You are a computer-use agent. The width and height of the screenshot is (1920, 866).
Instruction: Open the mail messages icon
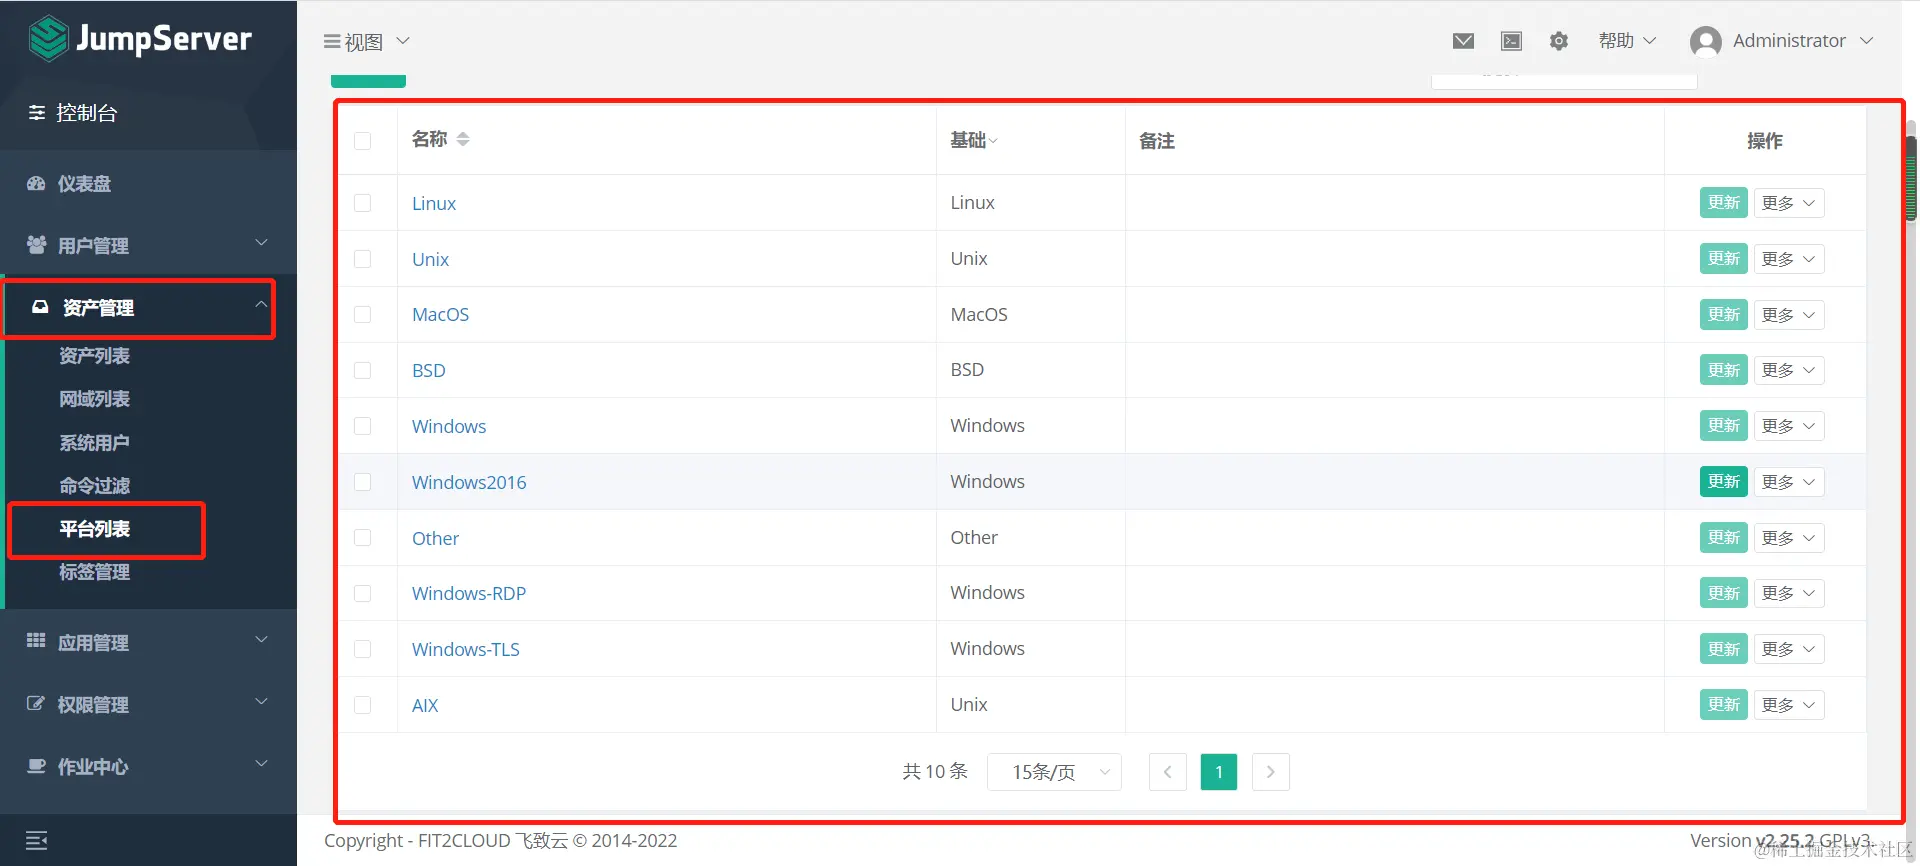click(x=1463, y=41)
